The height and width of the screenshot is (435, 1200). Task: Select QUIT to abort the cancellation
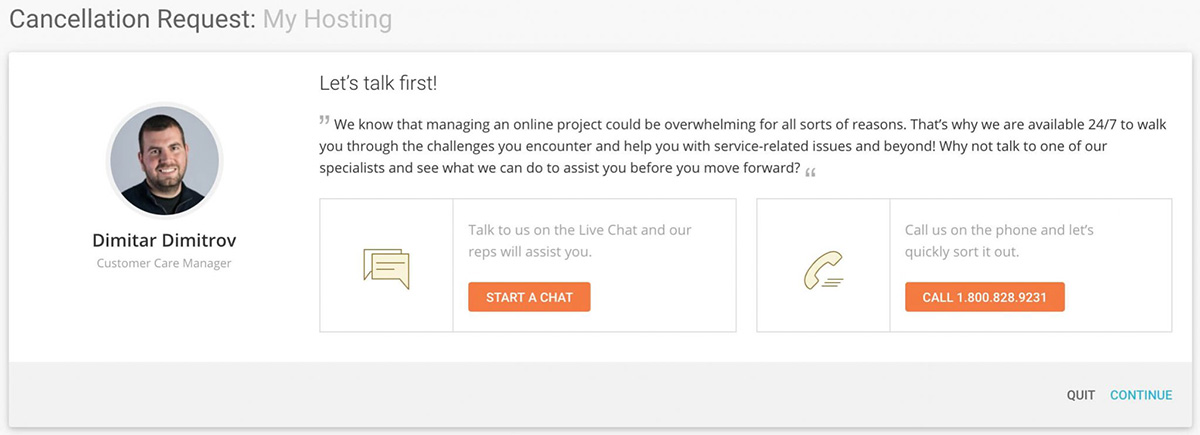[x=1080, y=395]
